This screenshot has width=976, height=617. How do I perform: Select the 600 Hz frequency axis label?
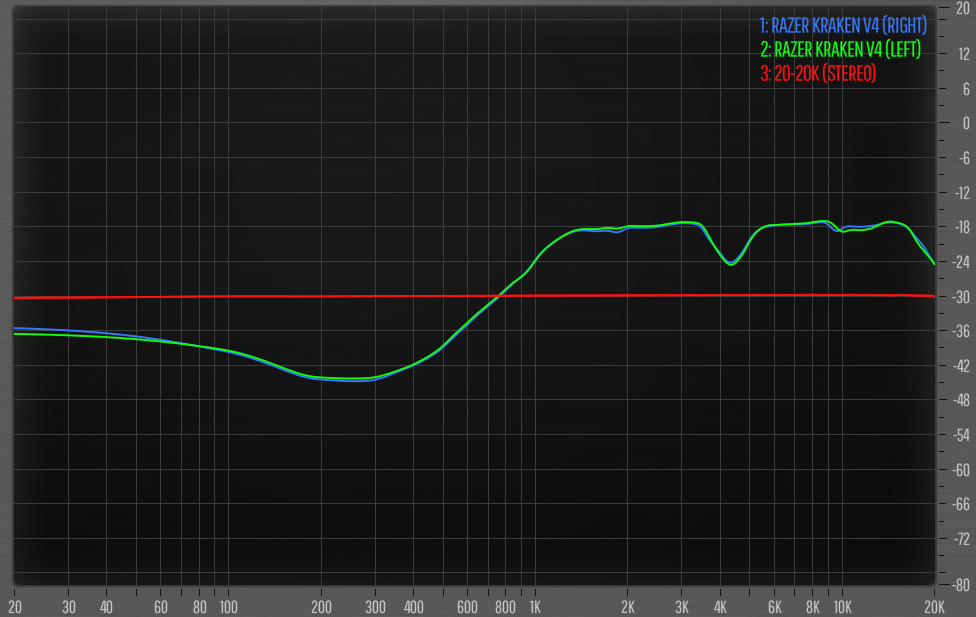[x=467, y=607]
